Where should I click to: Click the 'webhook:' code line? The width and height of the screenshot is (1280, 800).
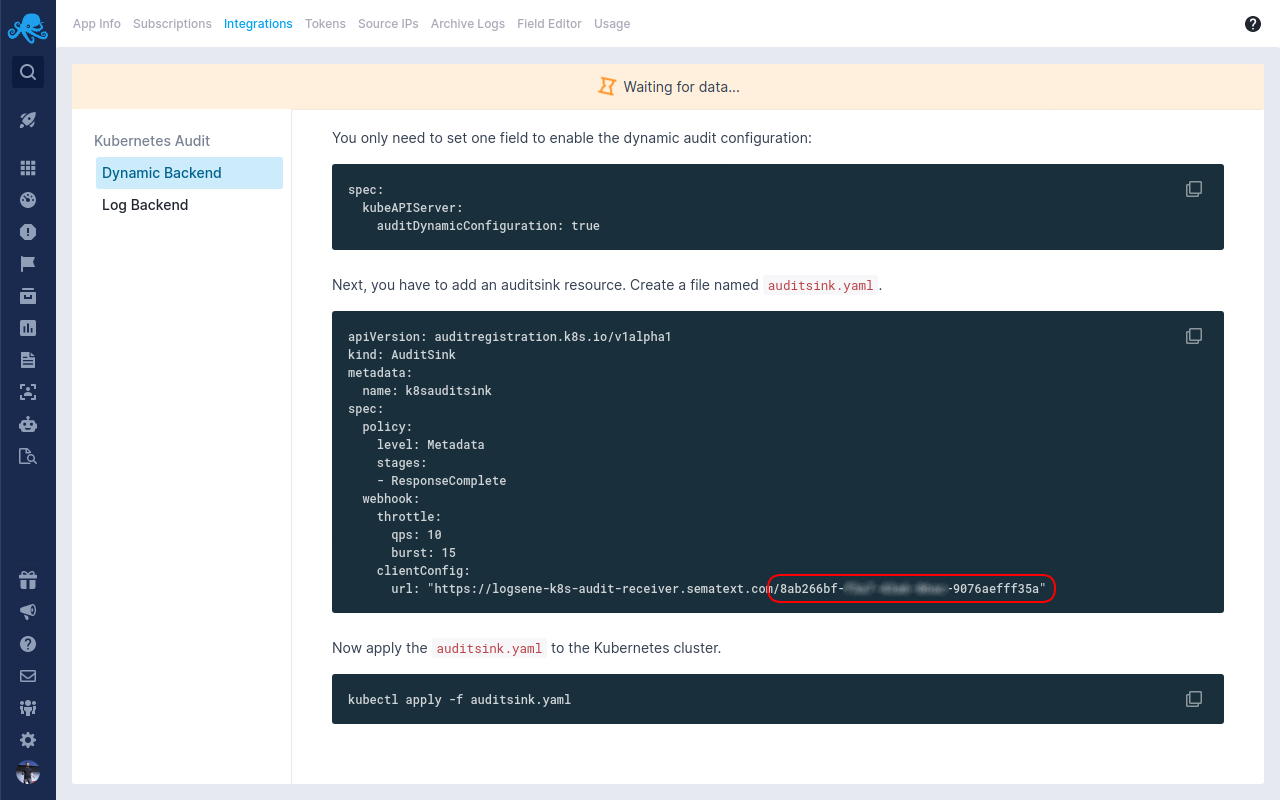tap(391, 499)
